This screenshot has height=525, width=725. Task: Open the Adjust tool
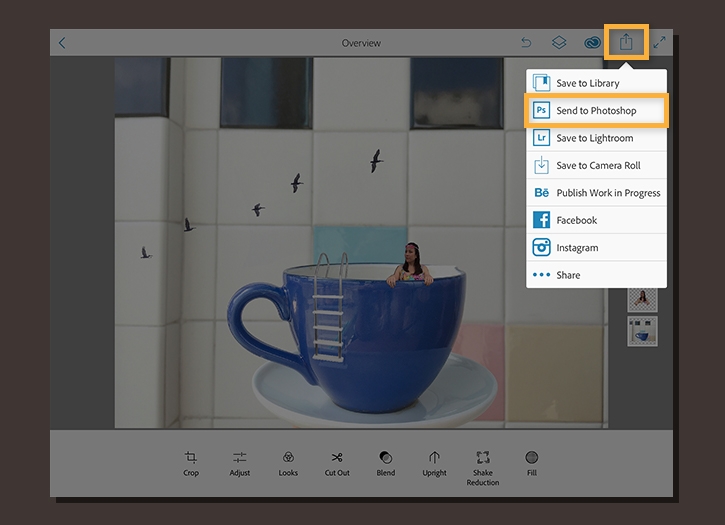point(240,463)
